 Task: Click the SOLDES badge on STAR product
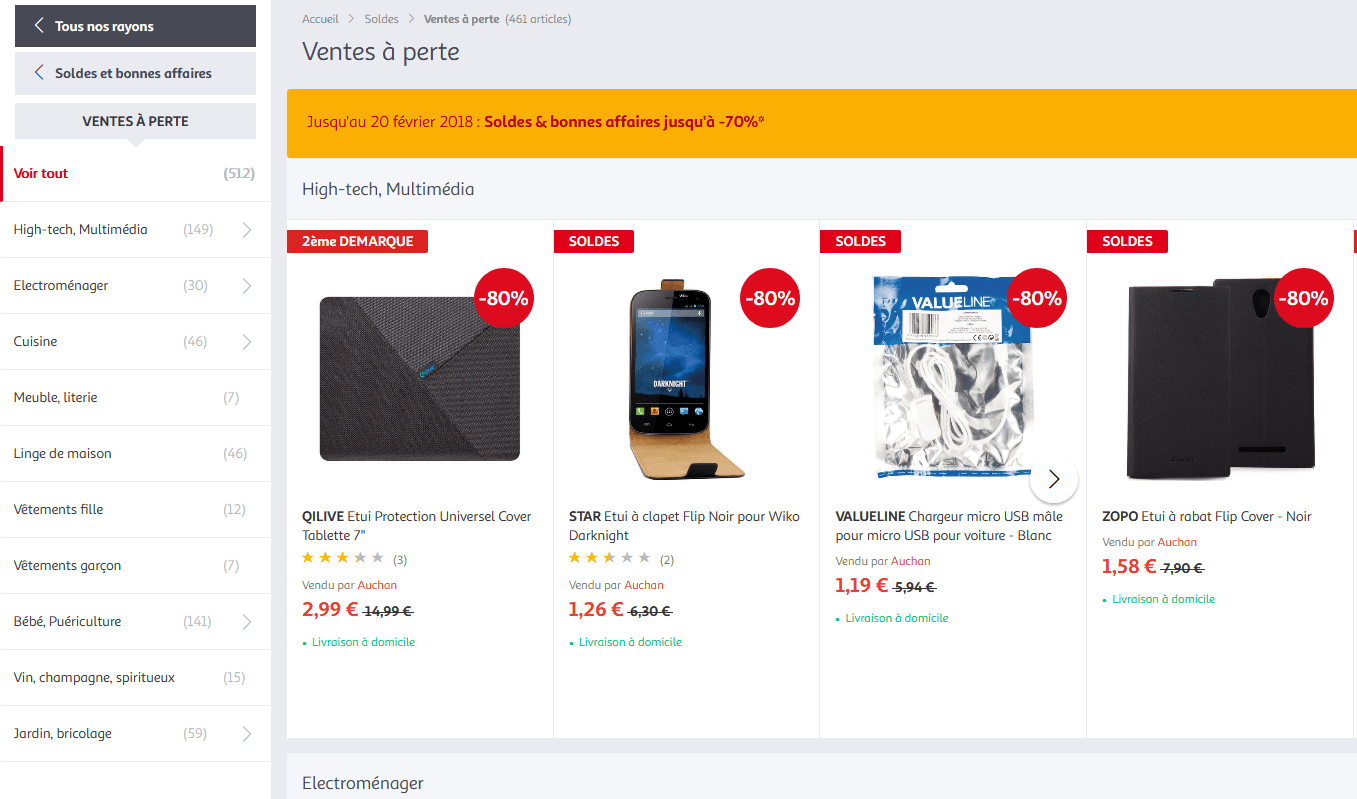pyautogui.click(x=593, y=241)
